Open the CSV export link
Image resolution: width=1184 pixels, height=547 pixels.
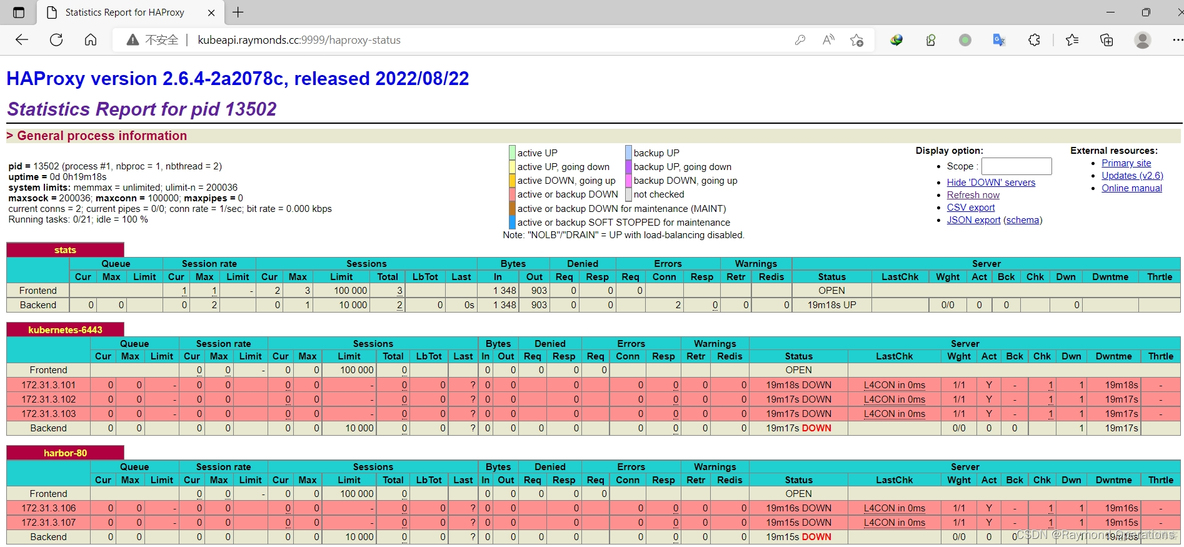click(x=970, y=207)
